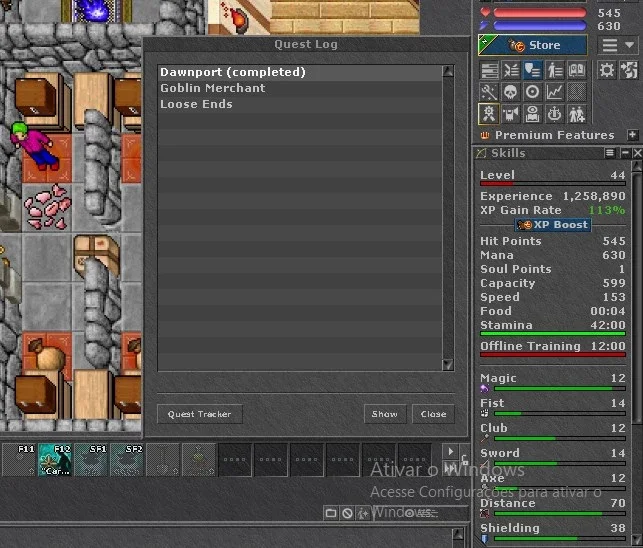Image resolution: width=643 pixels, height=548 pixels.
Task: Click the Capacity 599 row
Action: coord(553,283)
